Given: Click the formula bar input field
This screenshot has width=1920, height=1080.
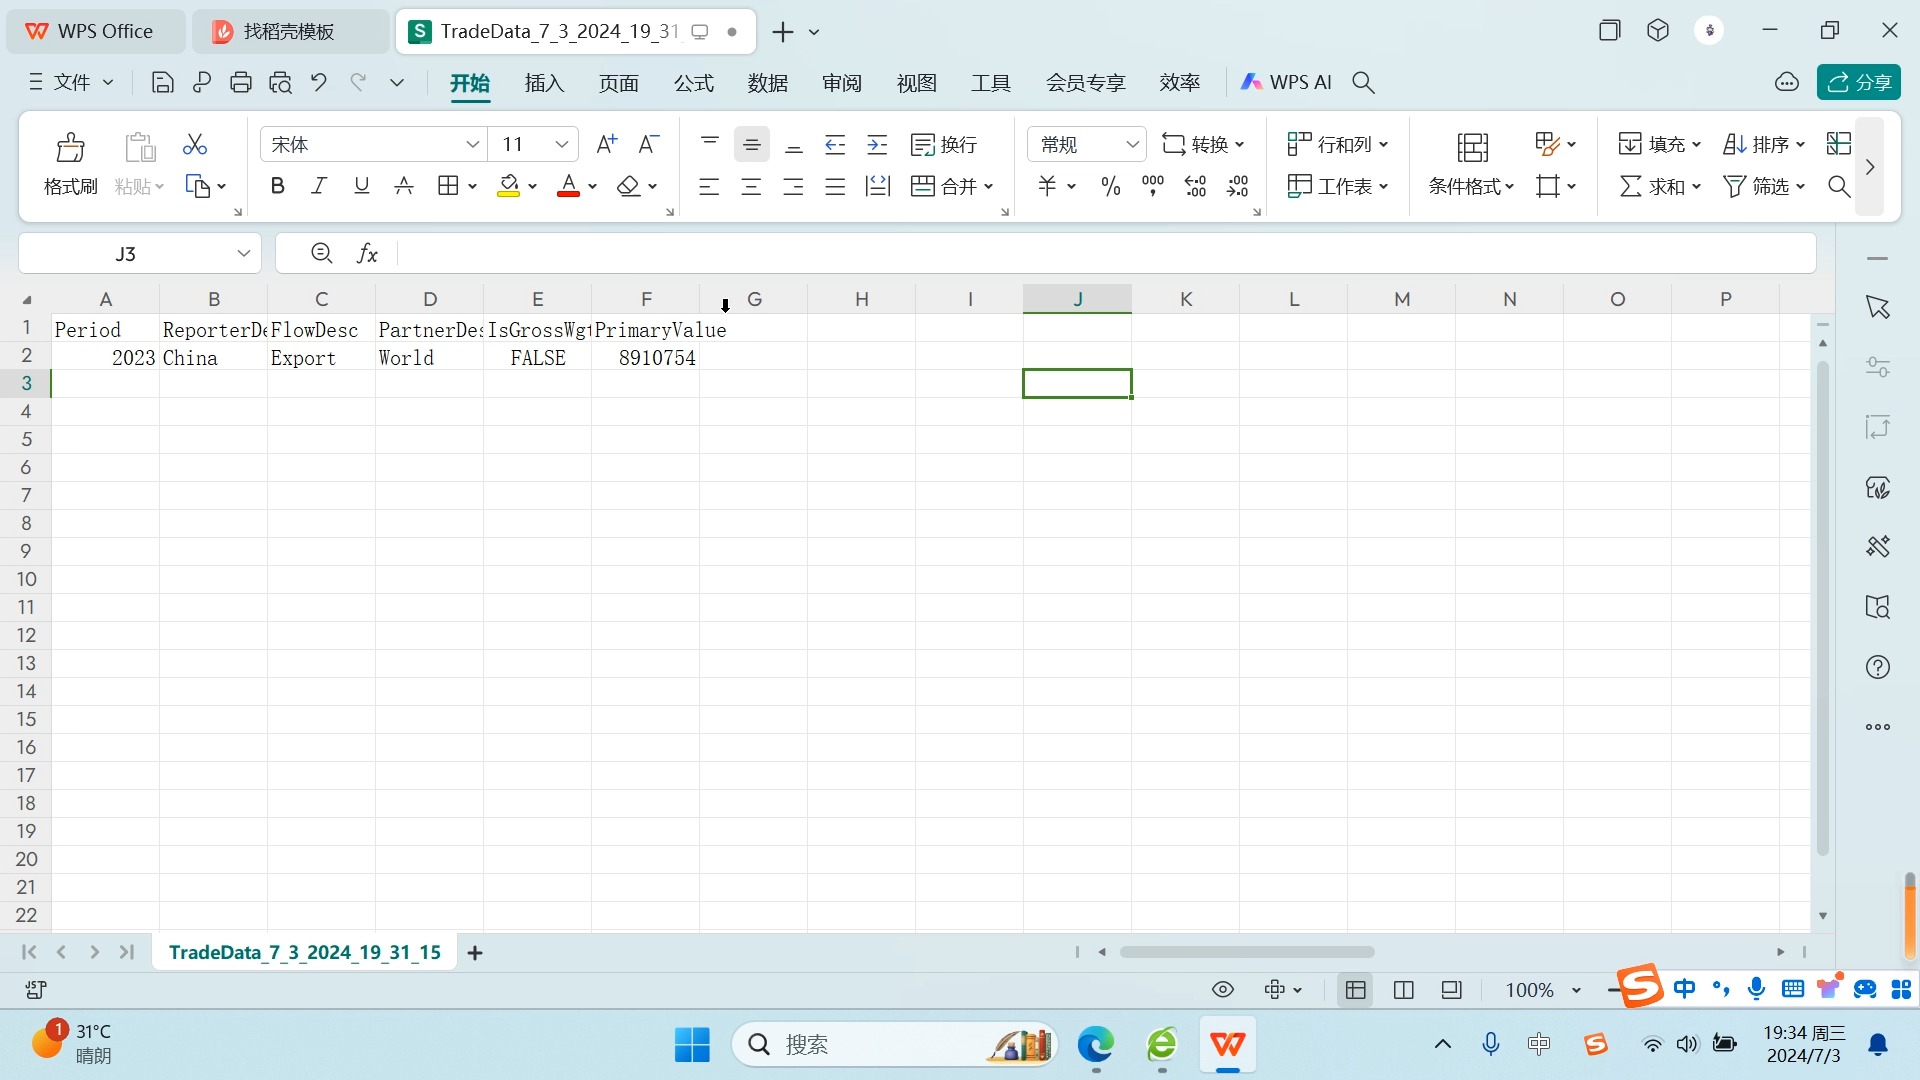Looking at the screenshot, I should [x=1105, y=254].
